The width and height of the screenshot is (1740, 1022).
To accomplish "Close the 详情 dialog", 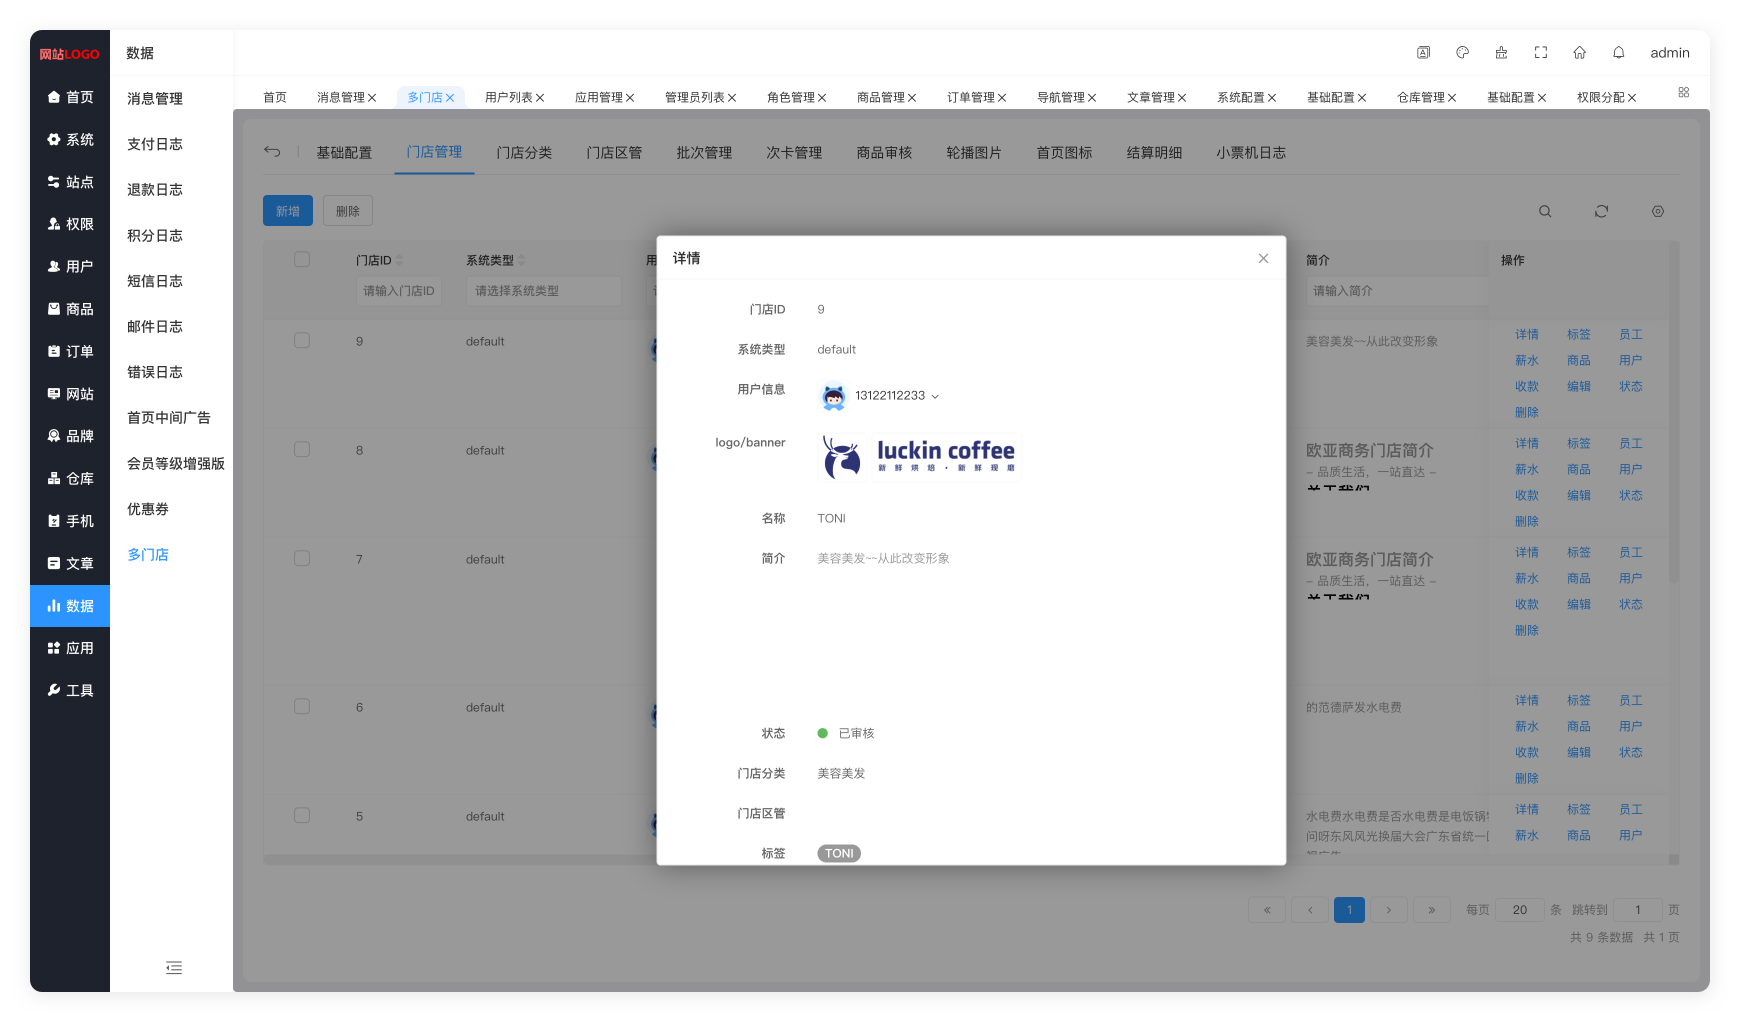I will pyautogui.click(x=1263, y=259).
